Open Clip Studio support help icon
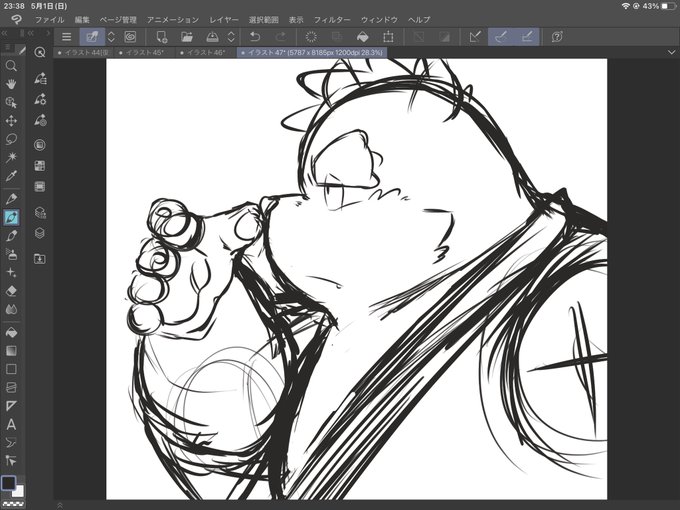Viewport: 680px width, 510px height. [557, 37]
